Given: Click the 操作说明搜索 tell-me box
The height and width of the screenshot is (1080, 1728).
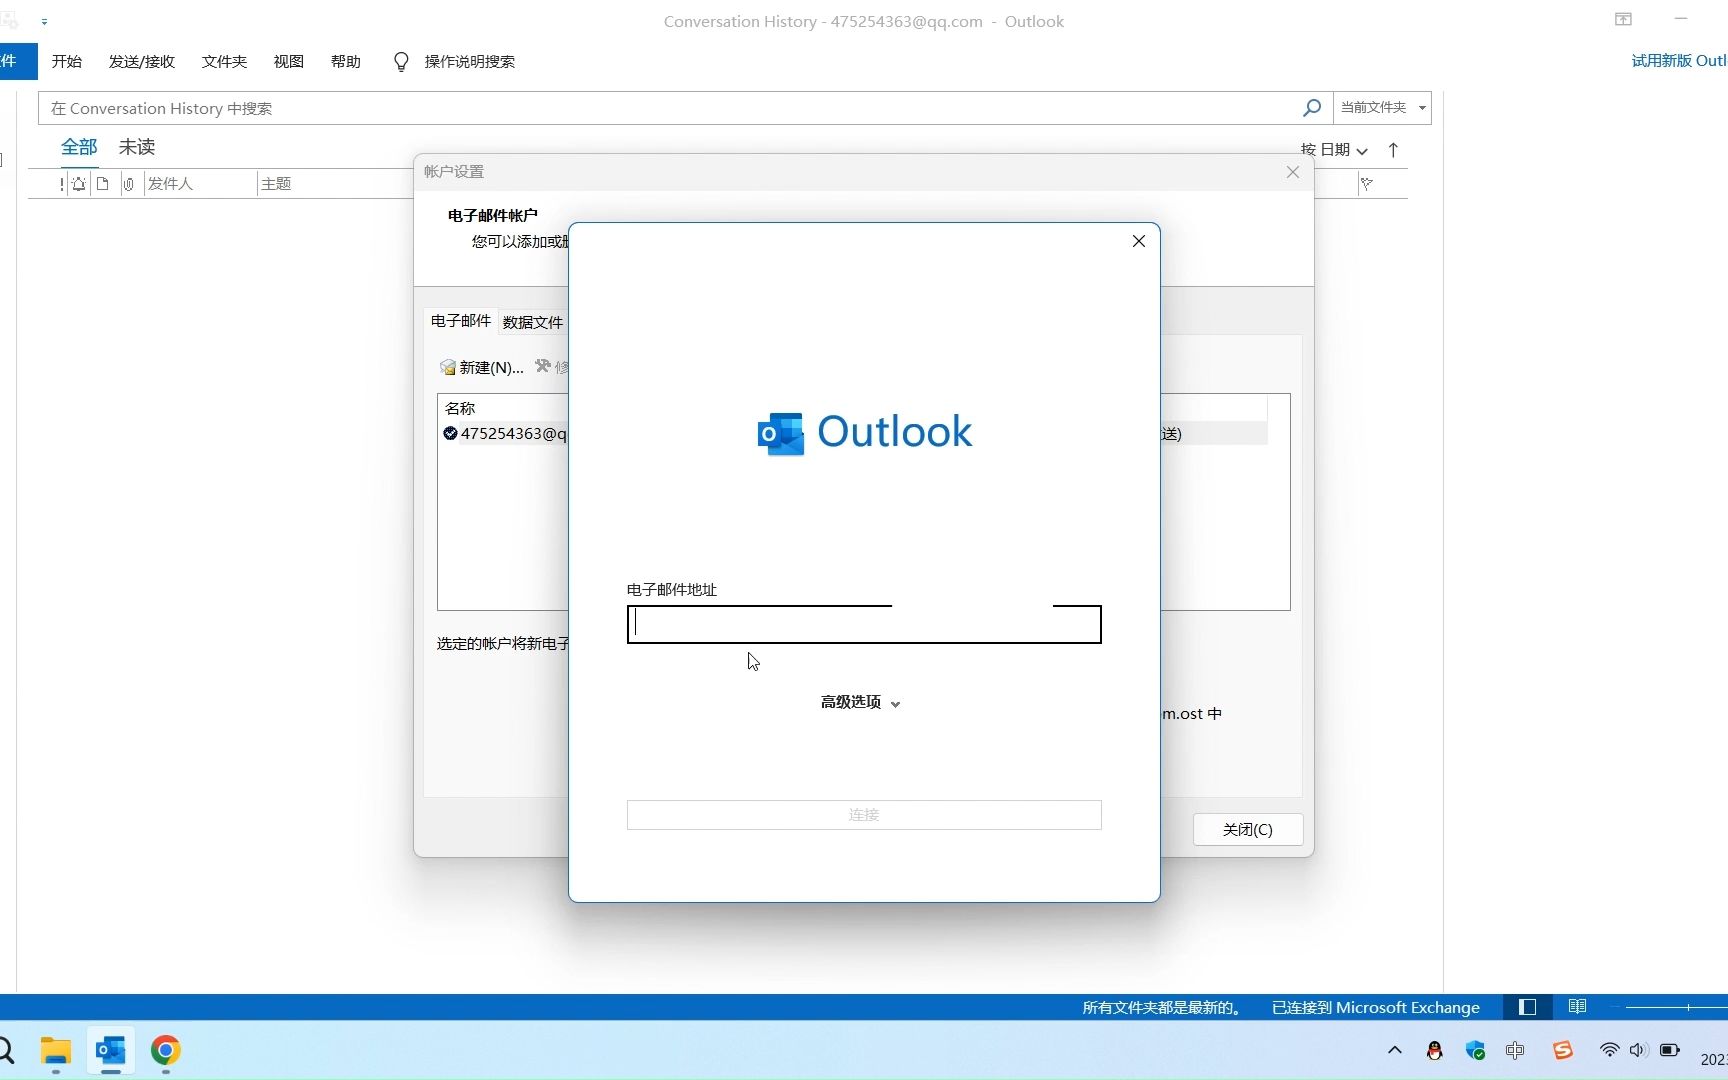Looking at the screenshot, I should (469, 61).
